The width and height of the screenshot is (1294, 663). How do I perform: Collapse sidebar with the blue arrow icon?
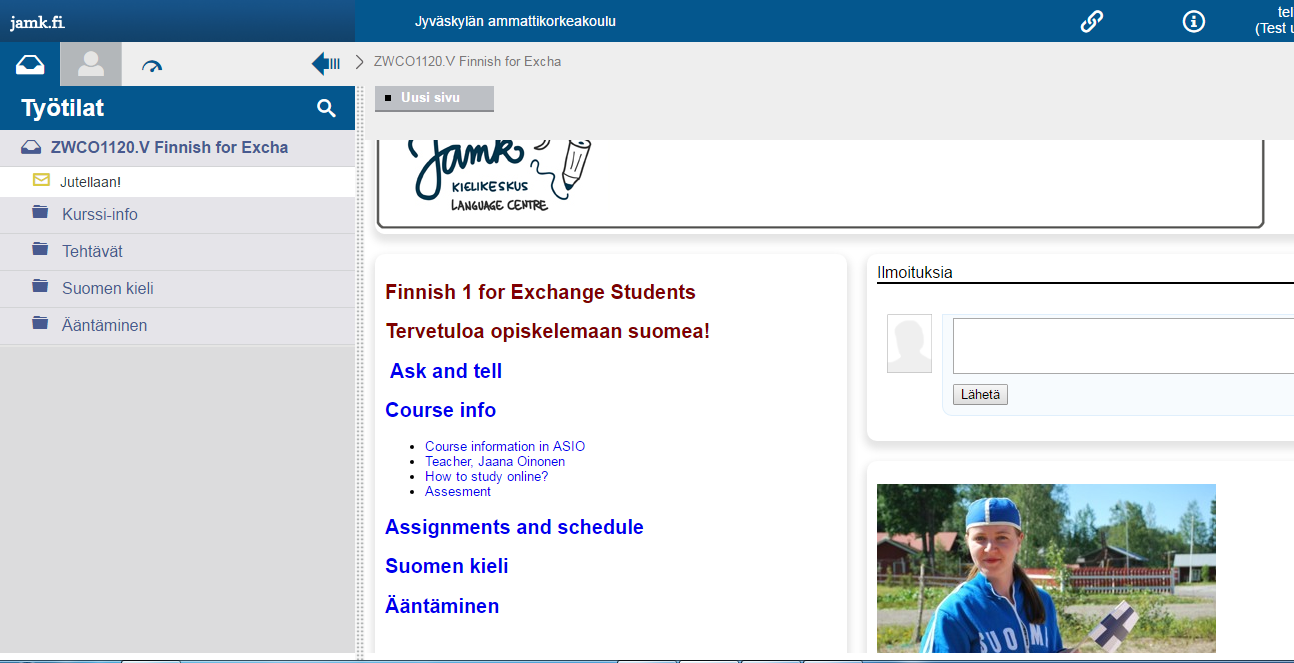[x=326, y=64]
